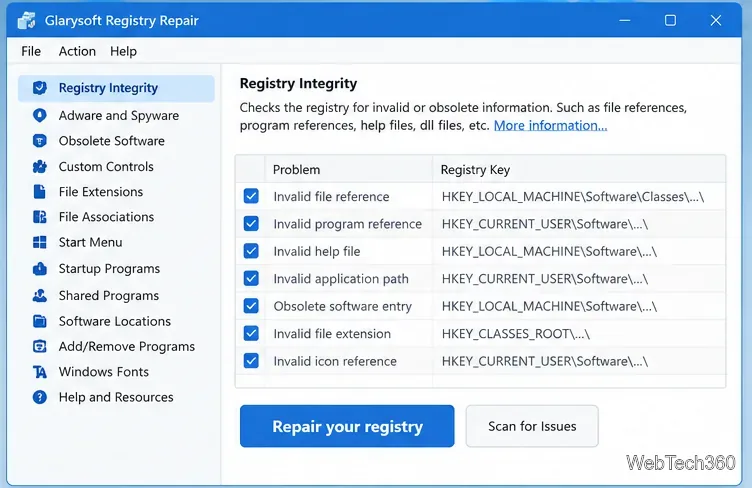
Task: Open the Help menu
Action: [x=123, y=51]
